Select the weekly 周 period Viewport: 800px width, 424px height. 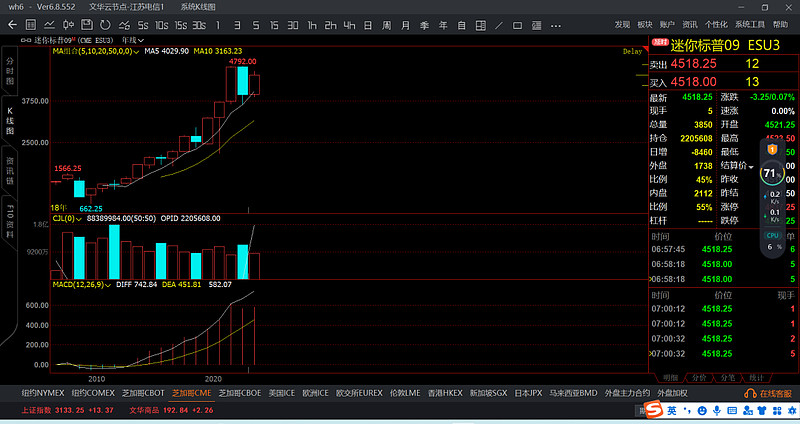point(387,25)
